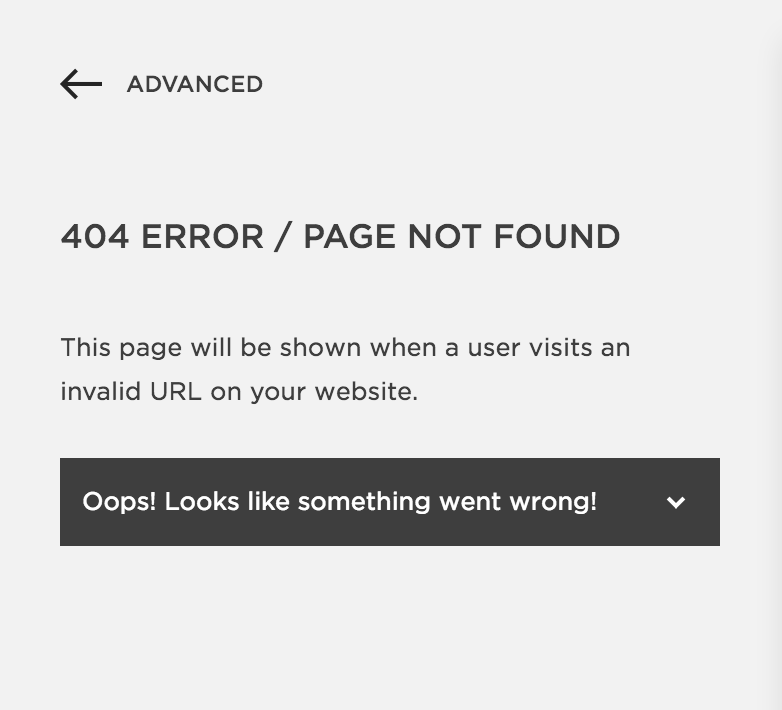
Task: Click the 'invalid URL on your website' line
Action: click(239, 391)
